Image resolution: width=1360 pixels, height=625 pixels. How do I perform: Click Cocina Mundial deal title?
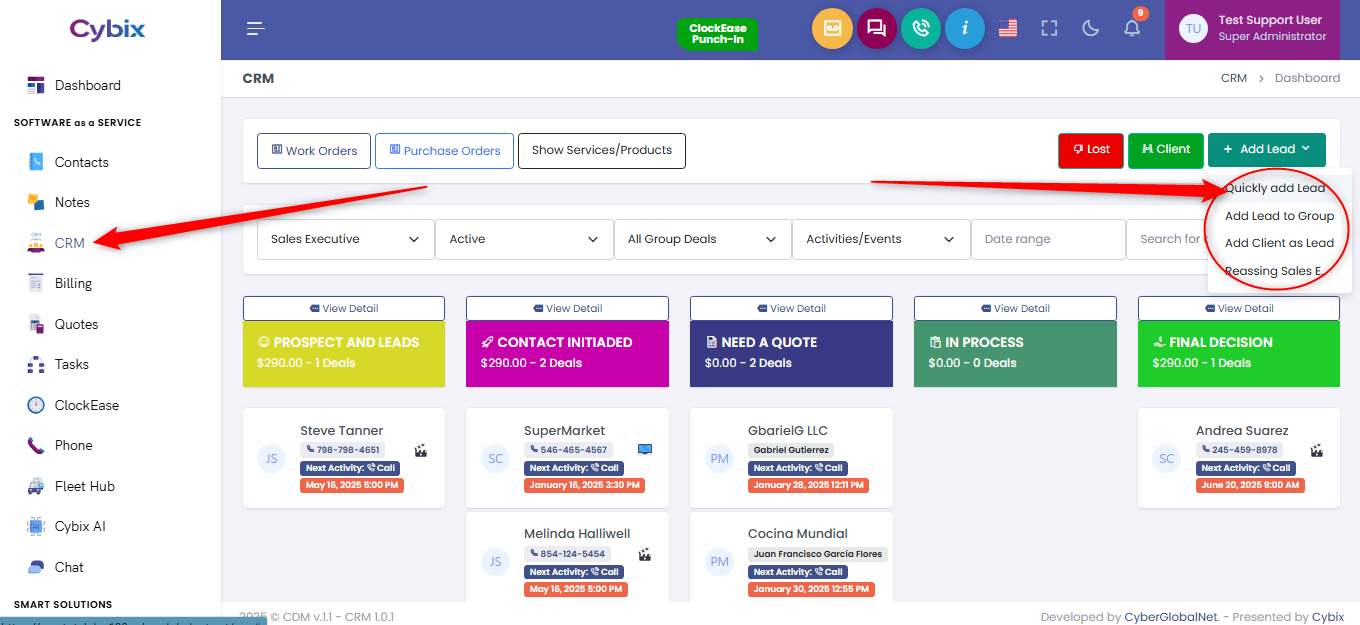(798, 534)
